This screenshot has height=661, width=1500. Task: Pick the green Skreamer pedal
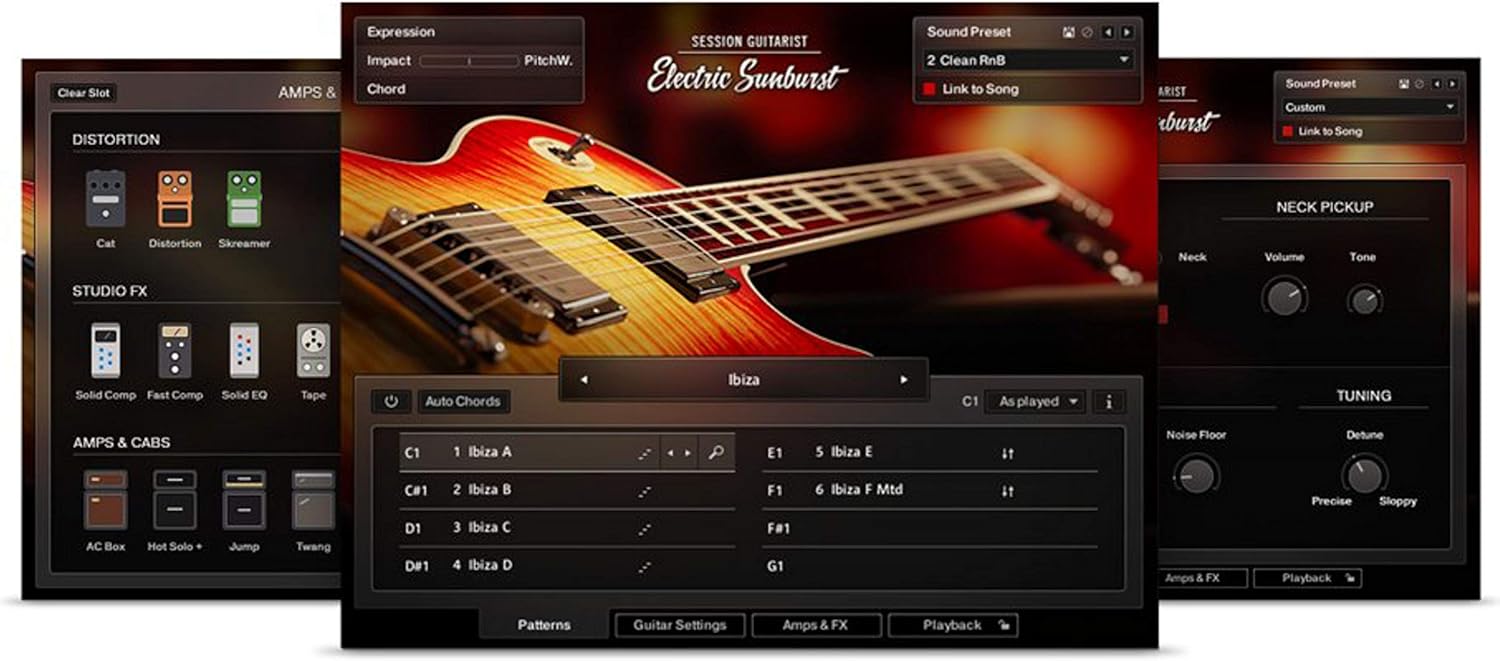244,199
